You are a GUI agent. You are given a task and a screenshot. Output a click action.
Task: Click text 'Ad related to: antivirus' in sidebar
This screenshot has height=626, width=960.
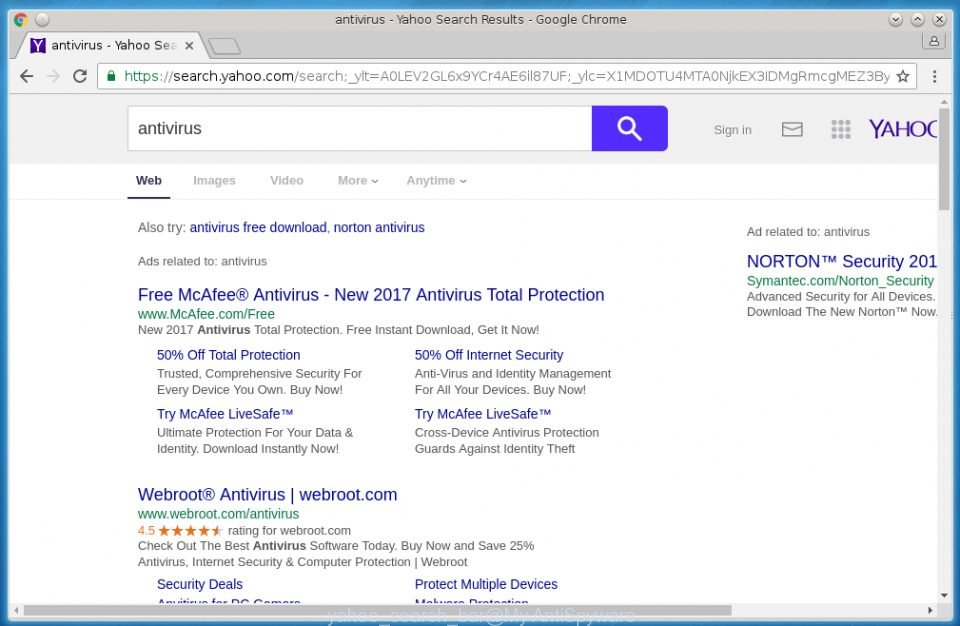[808, 232]
